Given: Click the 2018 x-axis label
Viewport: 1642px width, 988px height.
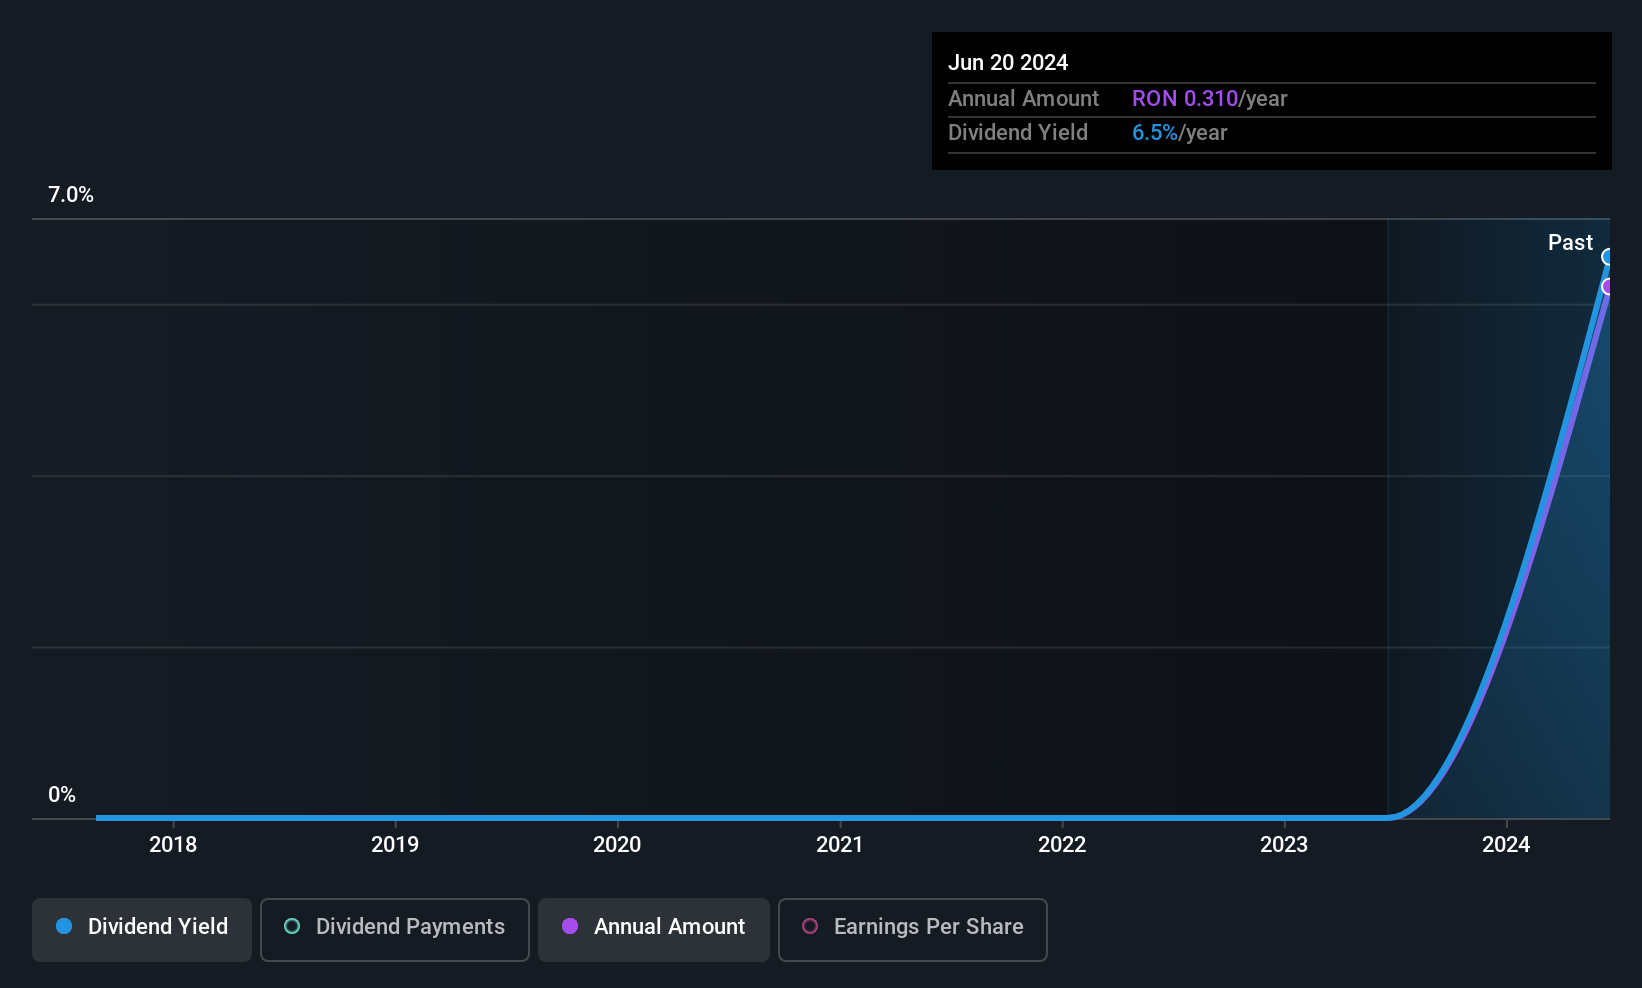Looking at the screenshot, I should (x=173, y=844).
